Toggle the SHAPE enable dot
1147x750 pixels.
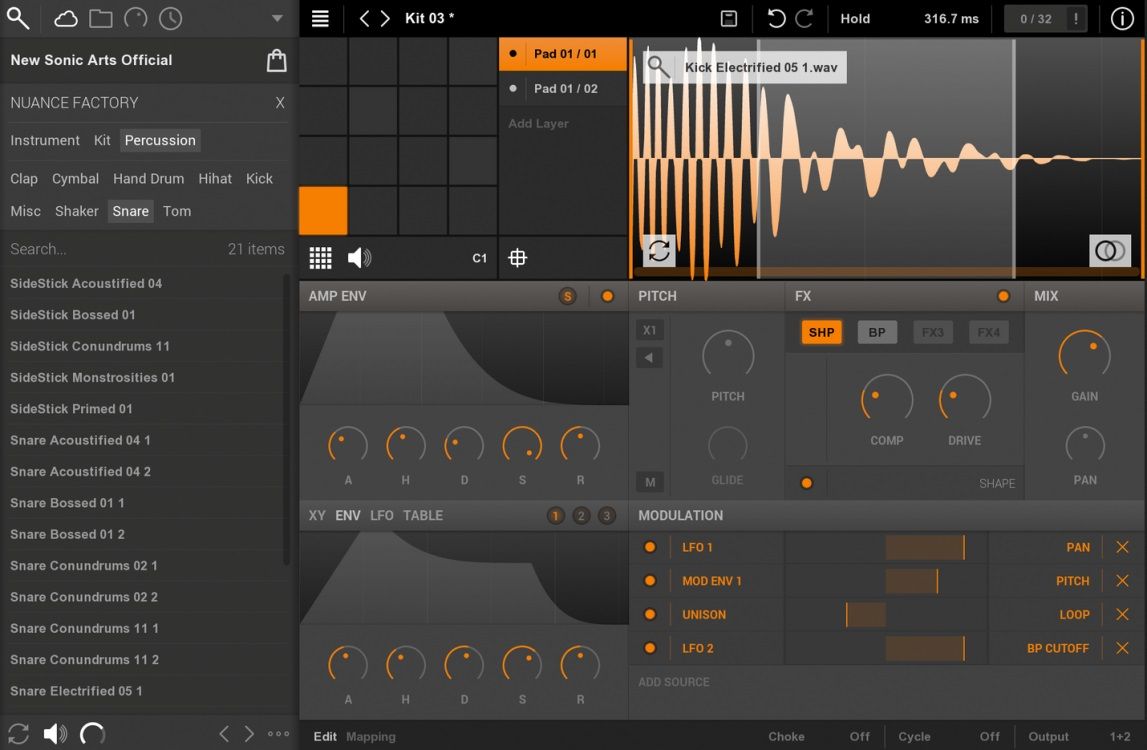[806, 483]
